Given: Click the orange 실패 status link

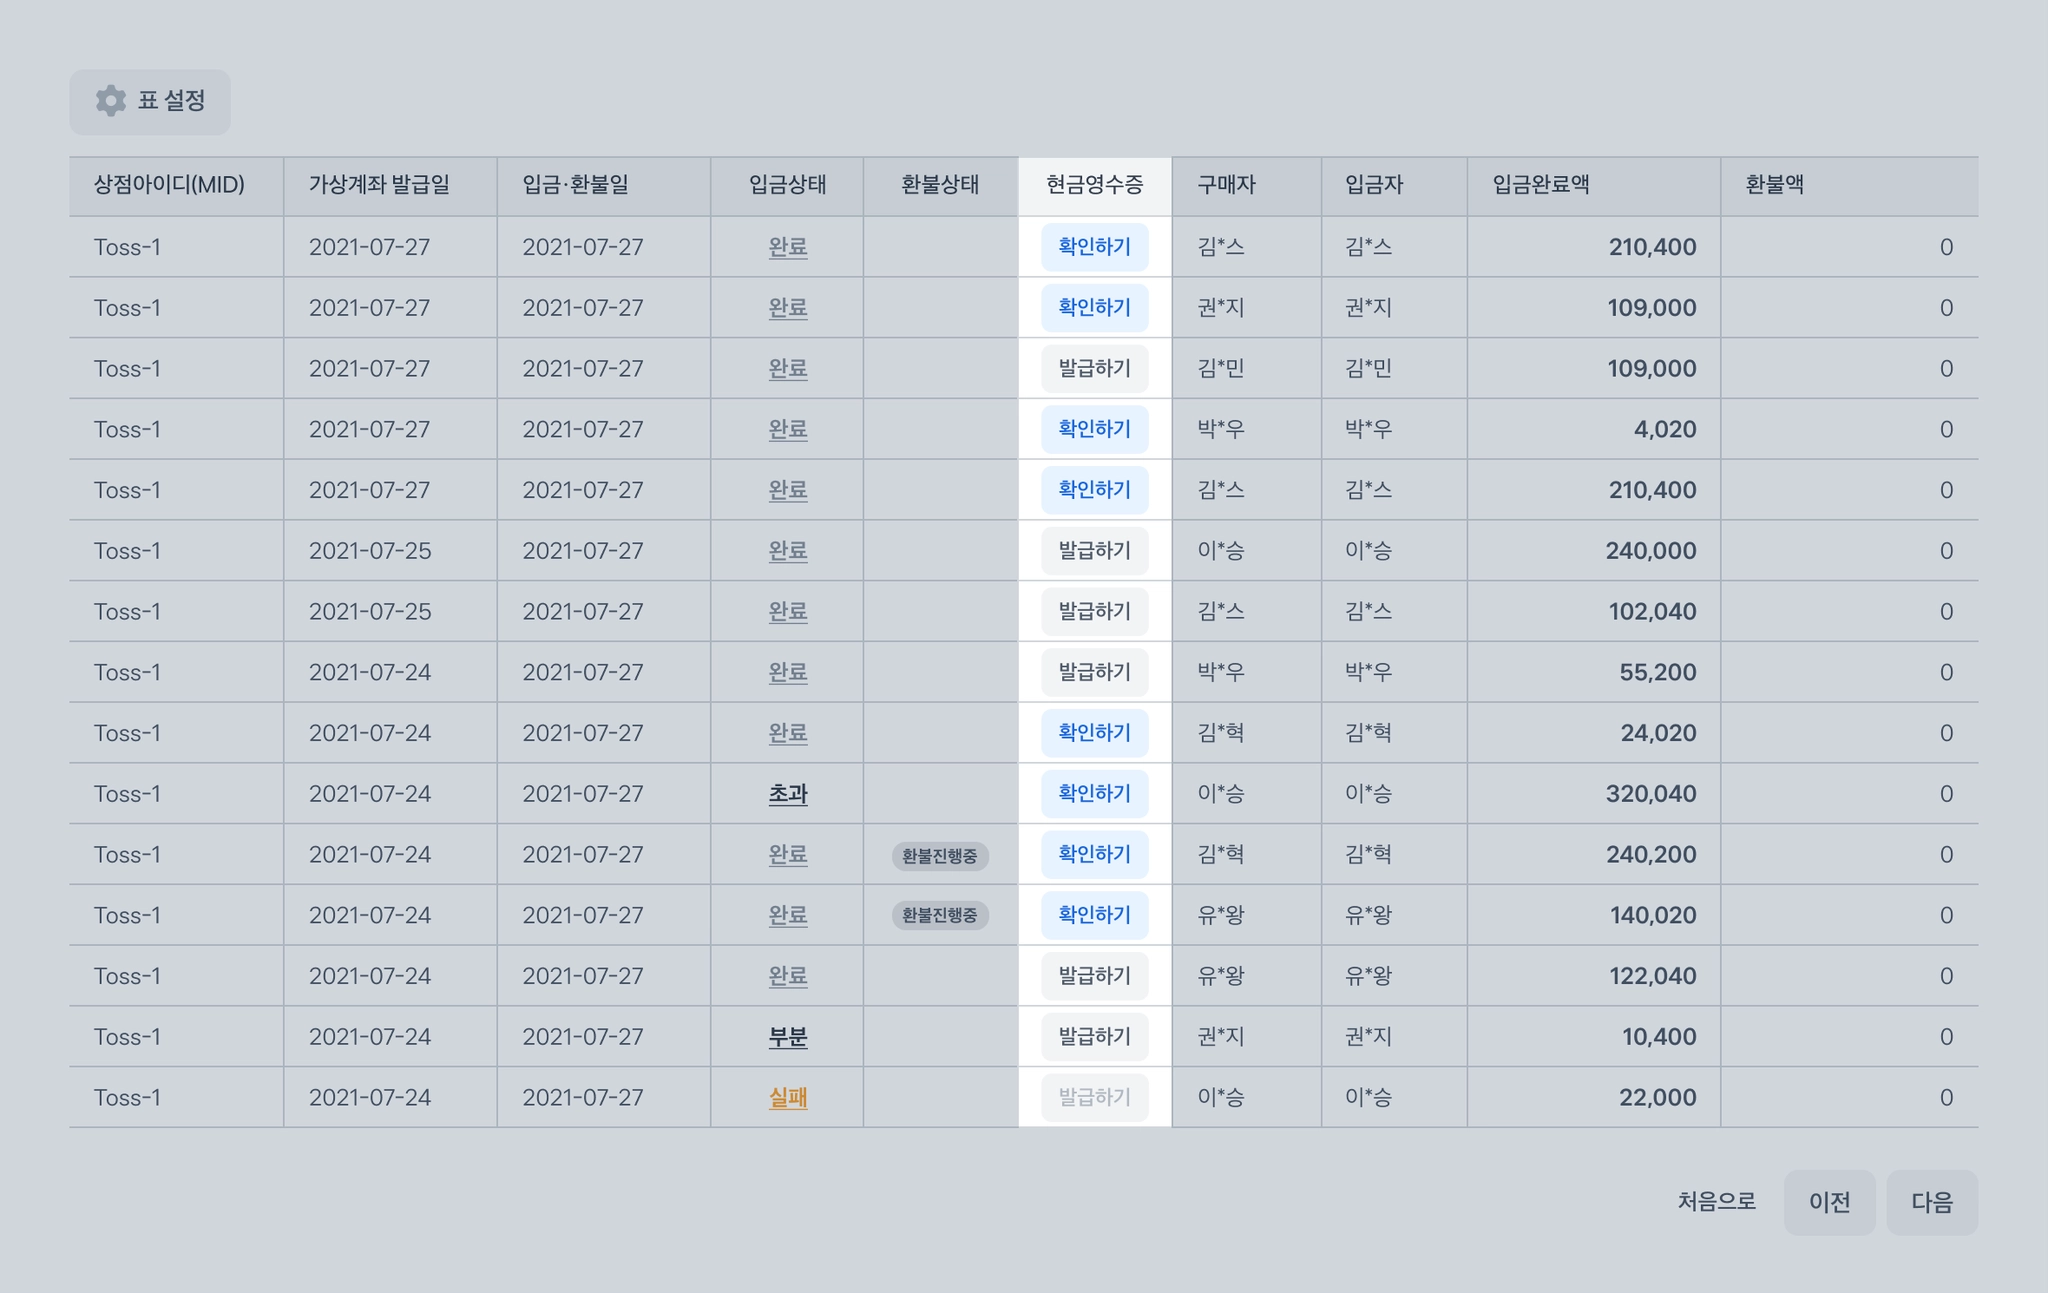Looking at the screenshot, I should [787, 1098].
